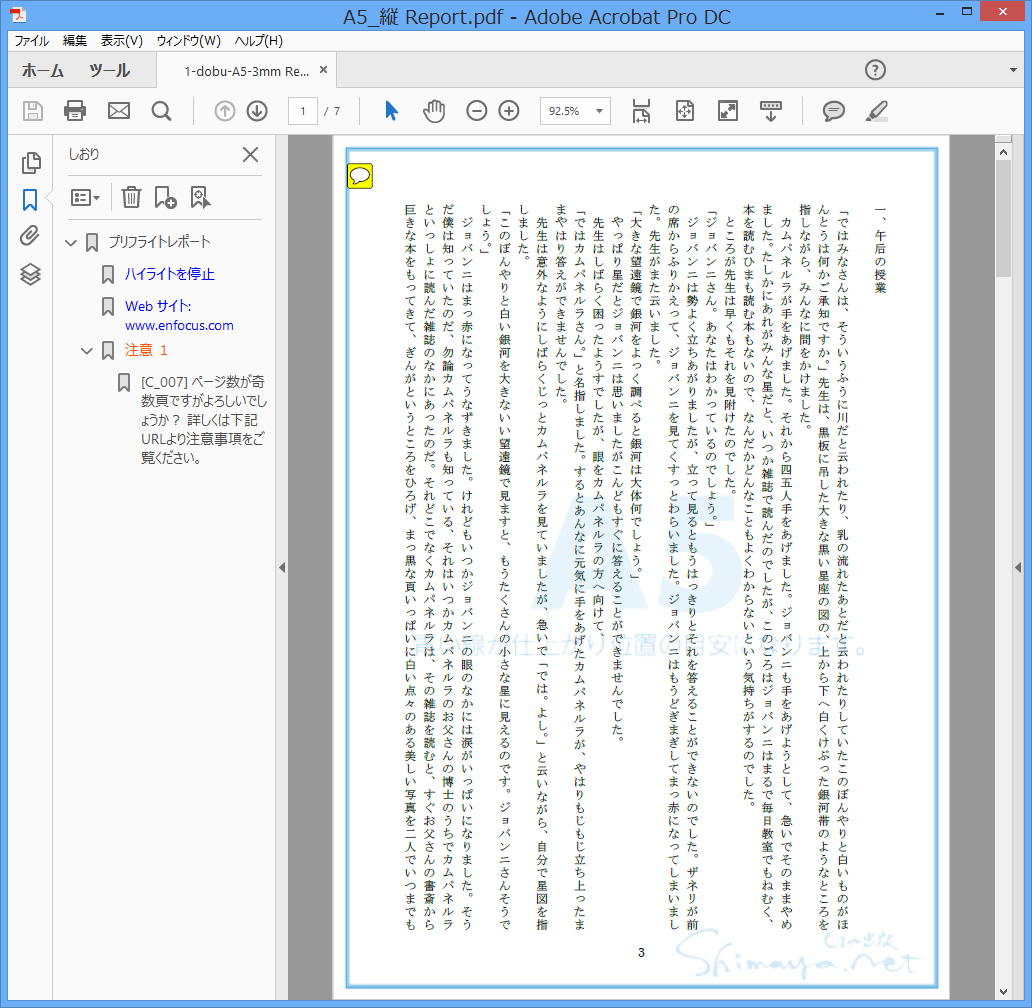Zoom in with the plus icon

tap(509, 111)
